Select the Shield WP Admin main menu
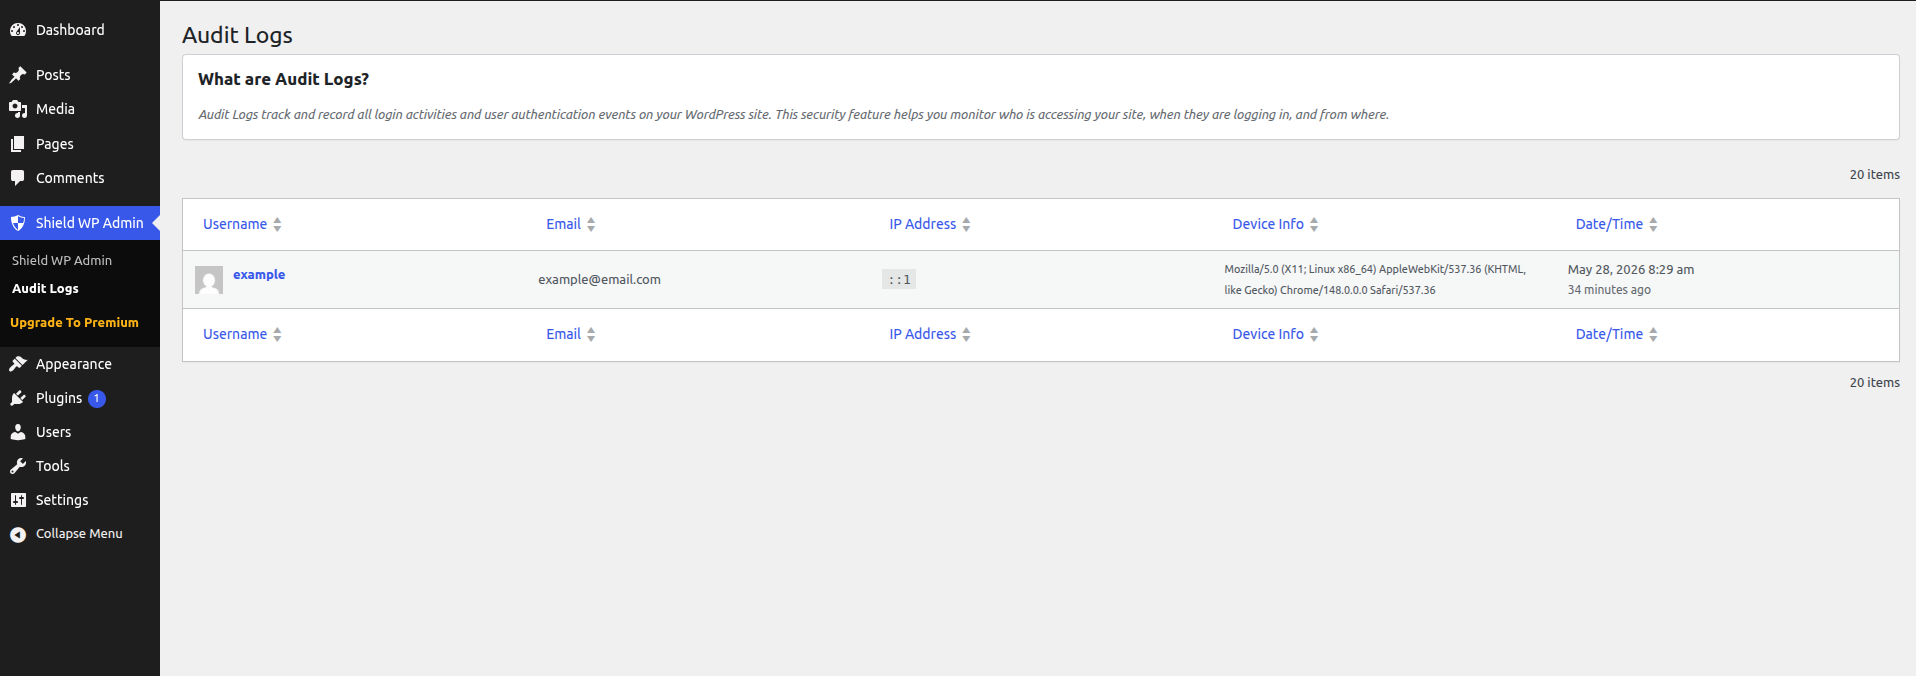The image size is (1916, 676). coord(80,223)
